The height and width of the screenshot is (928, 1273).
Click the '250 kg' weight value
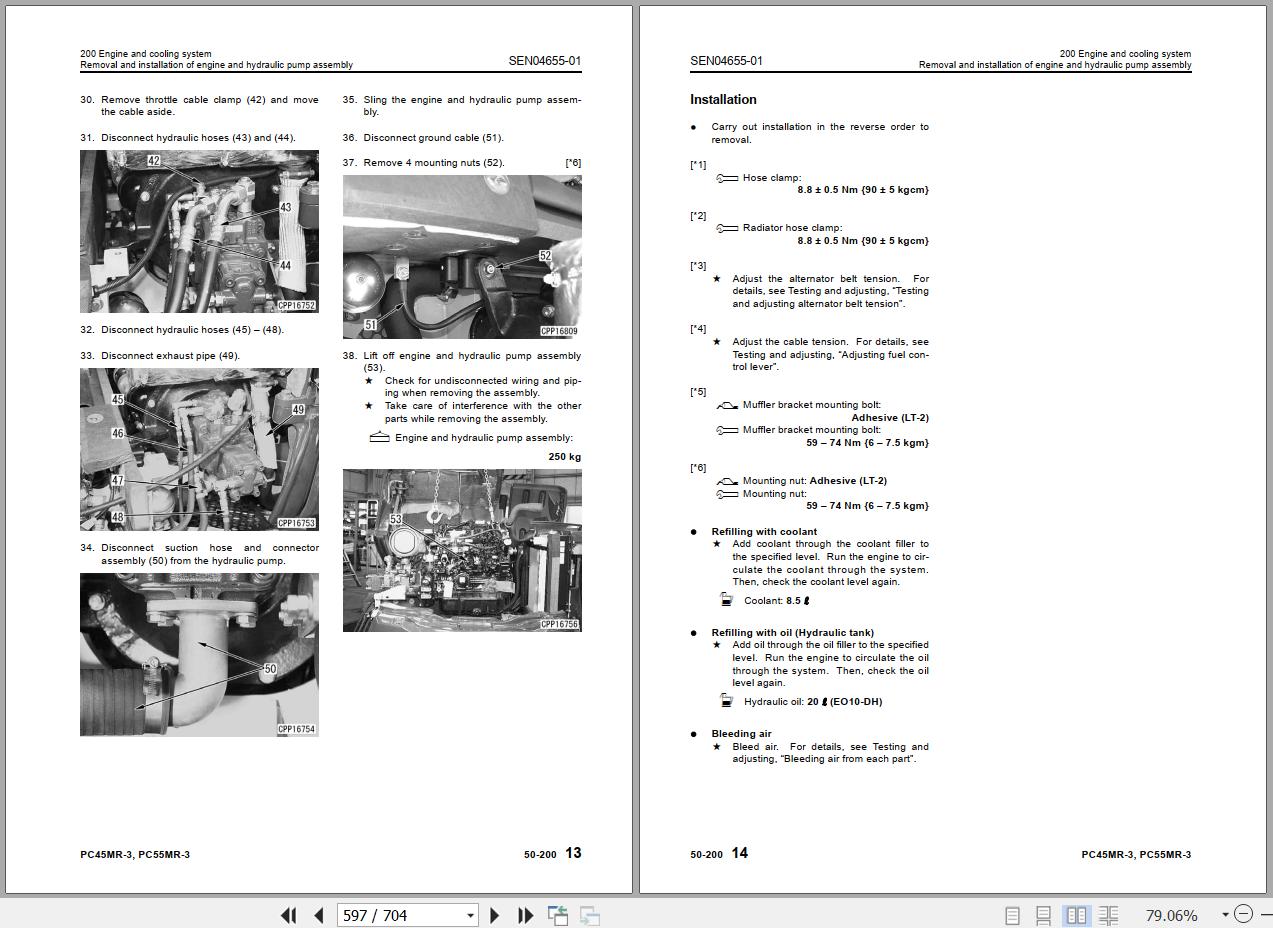[564, 457]
